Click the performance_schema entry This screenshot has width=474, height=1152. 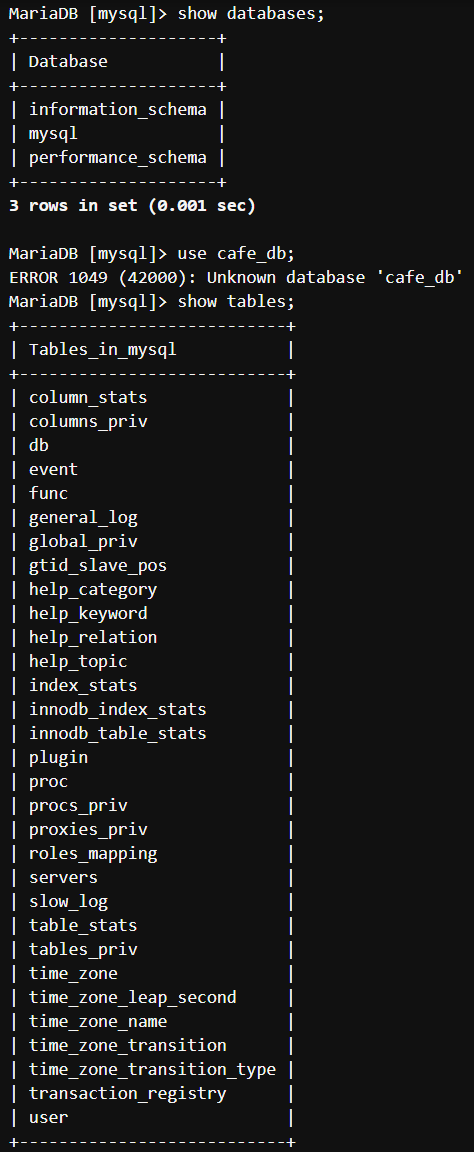click(118, 158)
